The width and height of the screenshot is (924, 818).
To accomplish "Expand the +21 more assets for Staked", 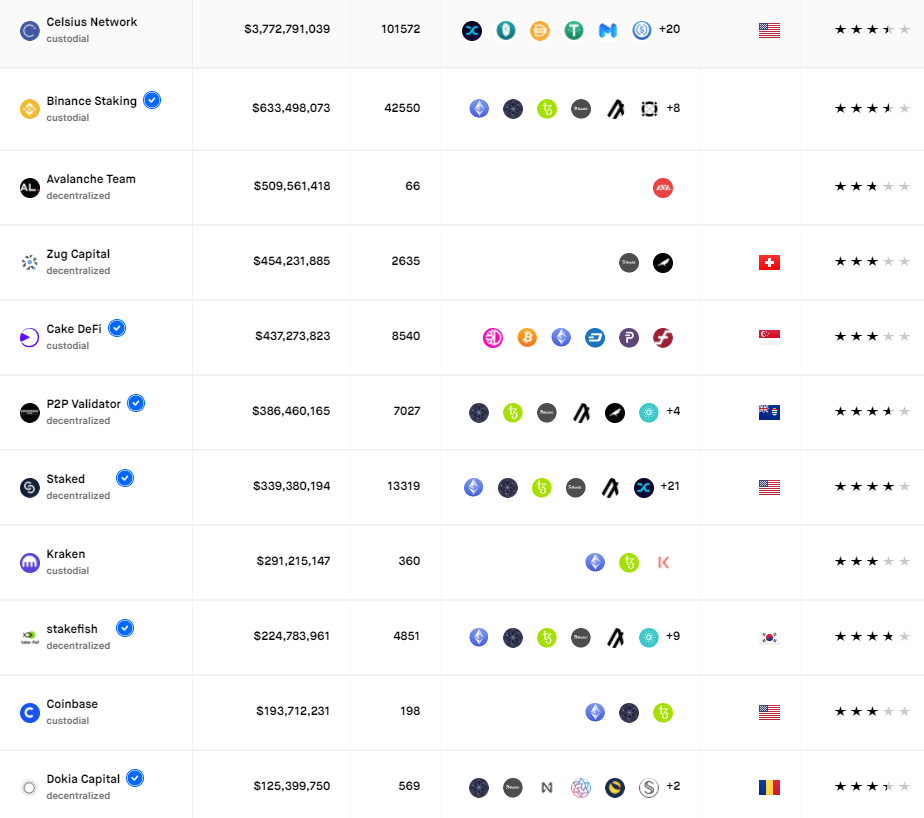I will [x=670, y=486].
